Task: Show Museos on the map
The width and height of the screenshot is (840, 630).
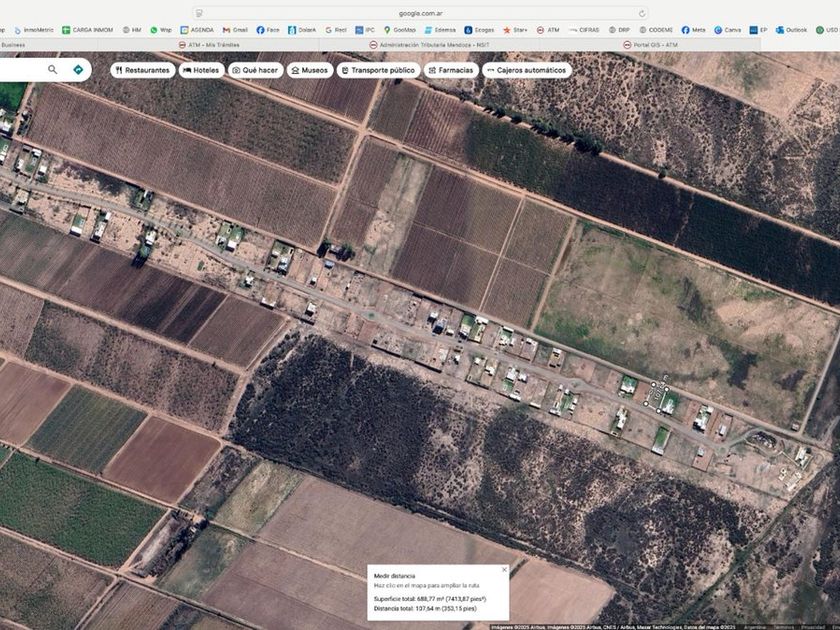Action: click(x=309, y=70)
